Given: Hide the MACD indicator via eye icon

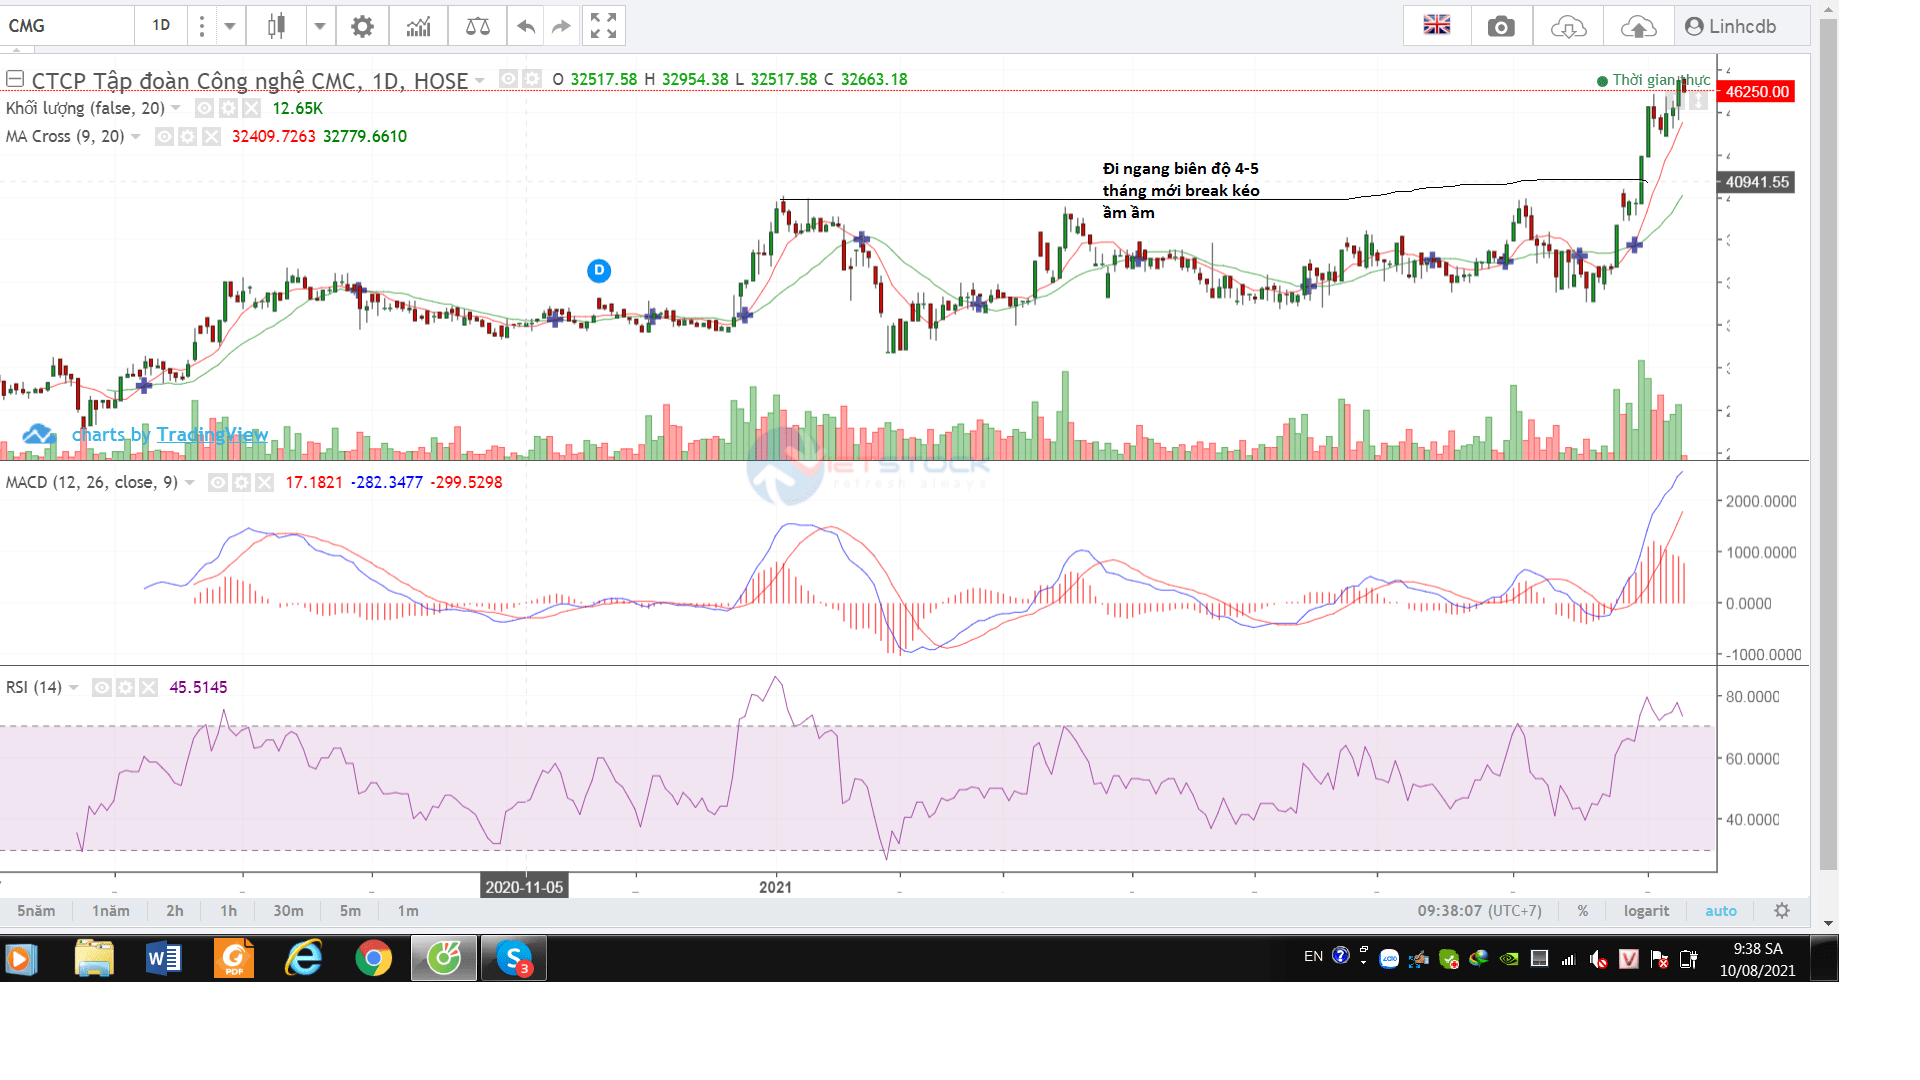Looking at the screenshot, I should pos(217,483).
